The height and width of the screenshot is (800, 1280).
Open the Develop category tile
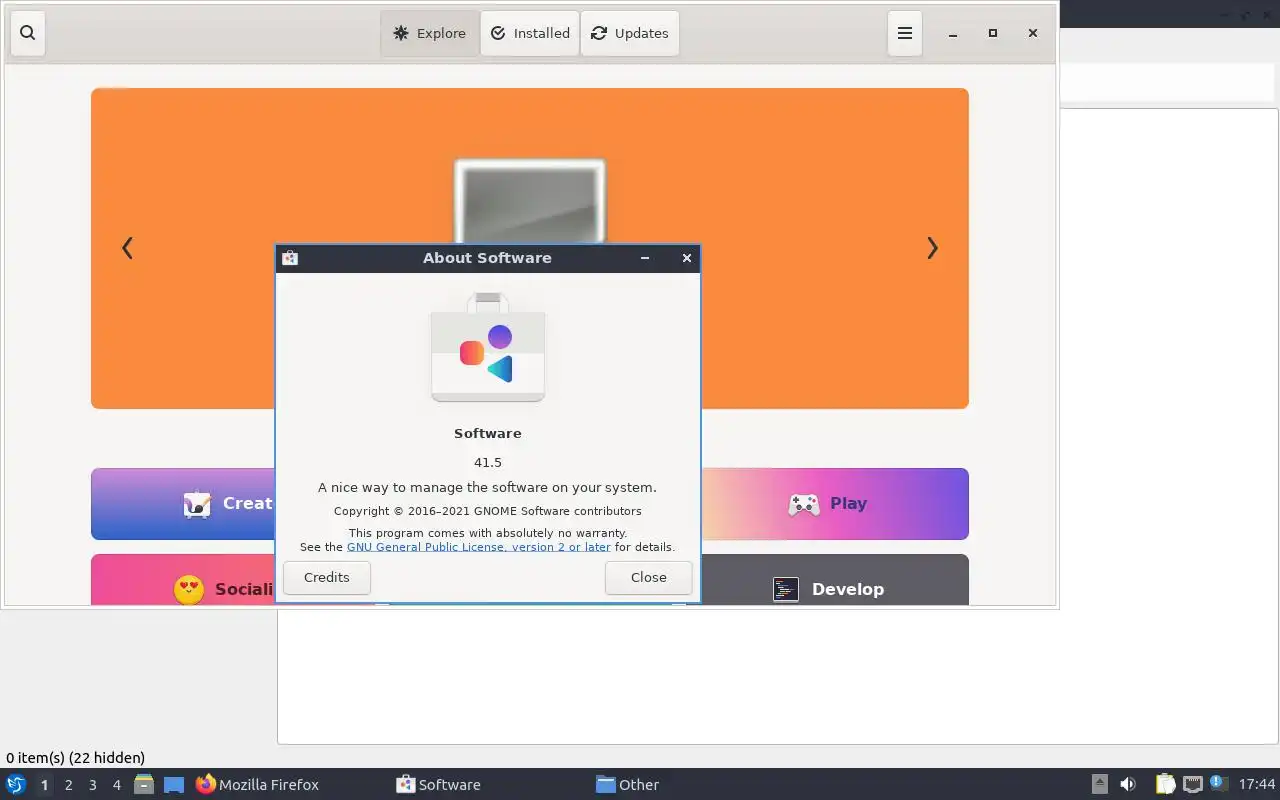pos(835,580)
